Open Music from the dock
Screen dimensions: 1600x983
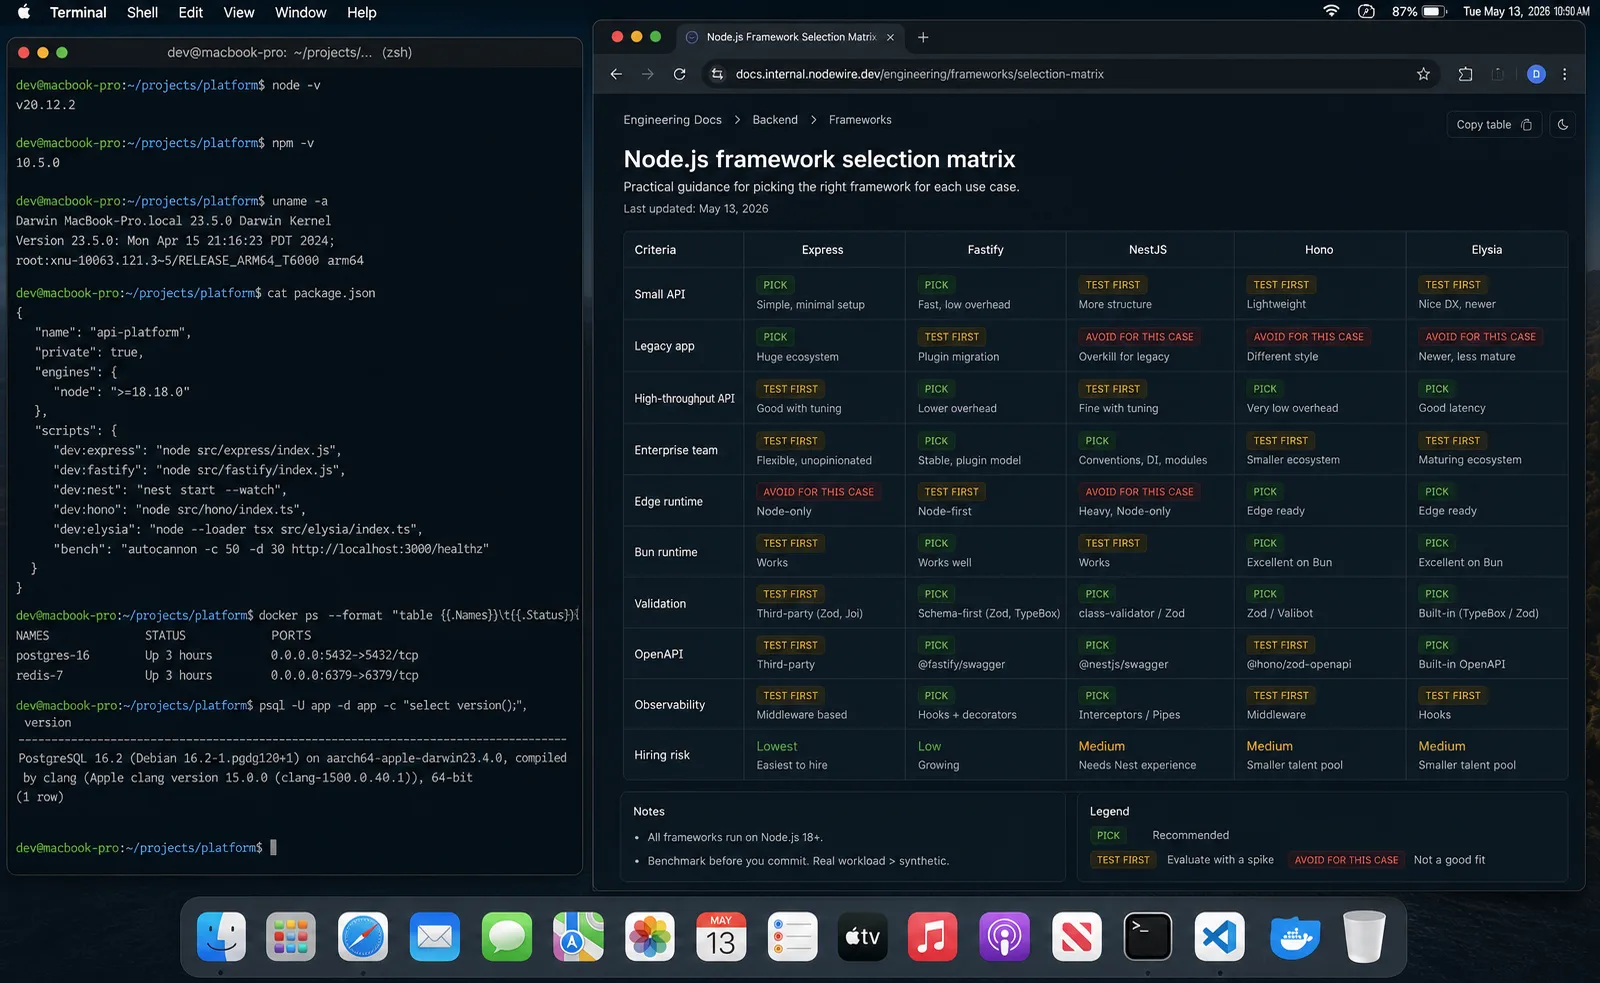click(932, 937)
